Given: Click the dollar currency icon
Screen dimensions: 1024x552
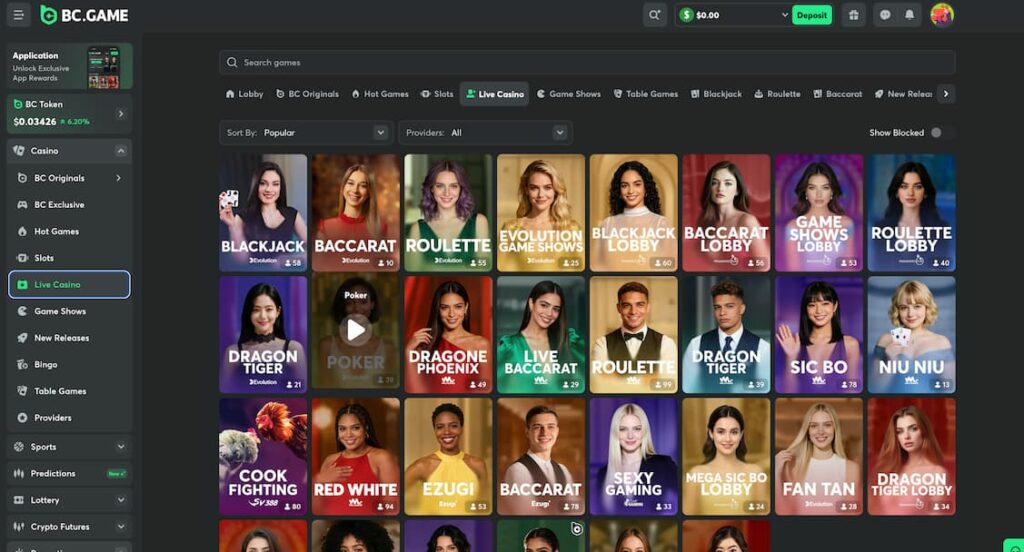Looking at the screenshot, I should coord(686,15).
